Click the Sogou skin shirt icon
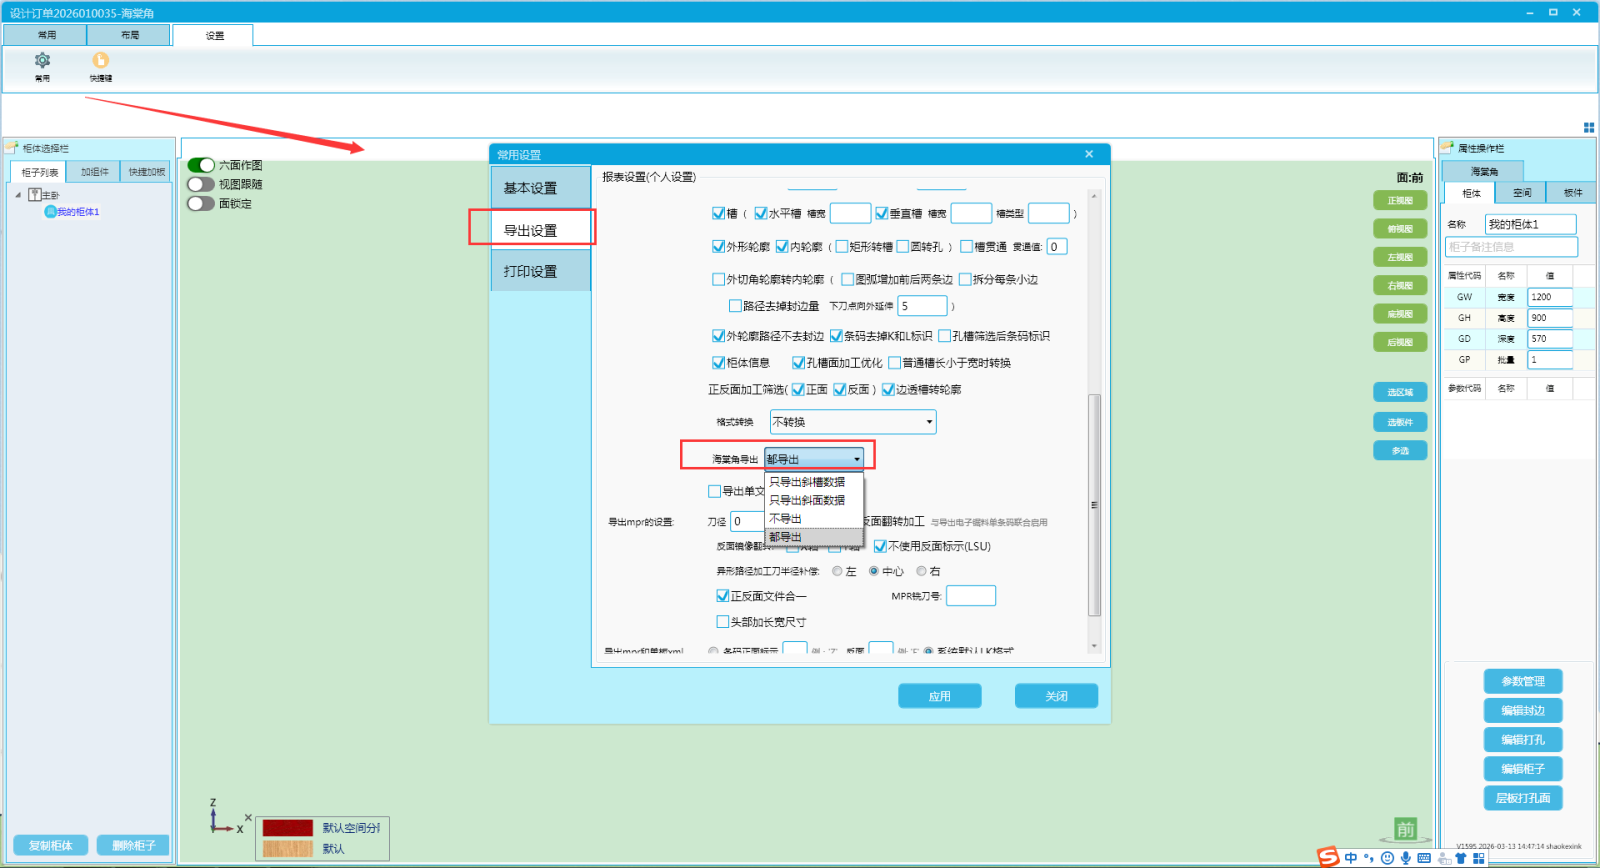This screenshot has width=1600, height=868. click(x=1460, y=858)
